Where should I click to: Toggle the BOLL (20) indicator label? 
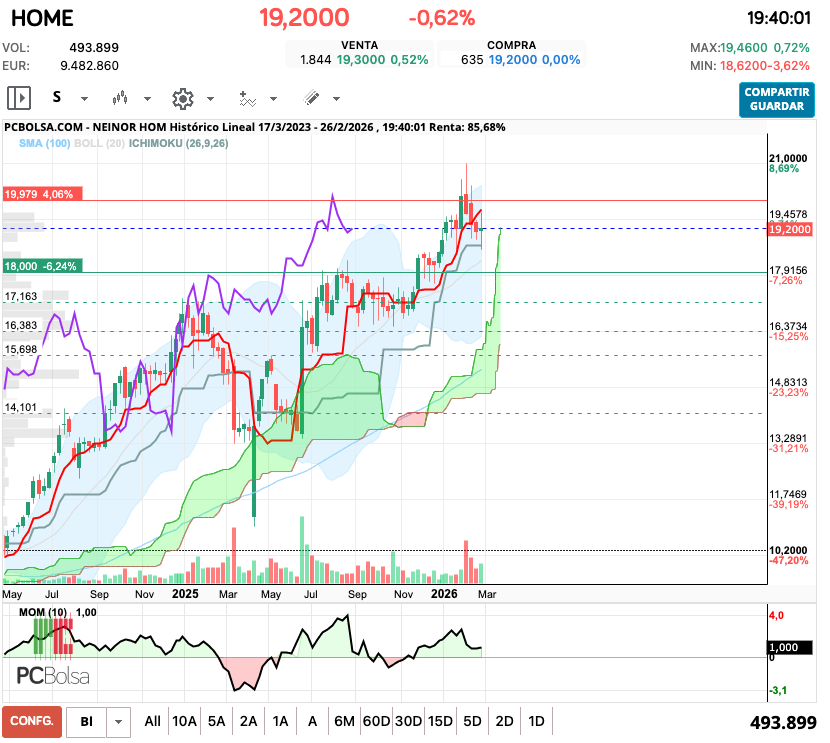pos(101,144)
